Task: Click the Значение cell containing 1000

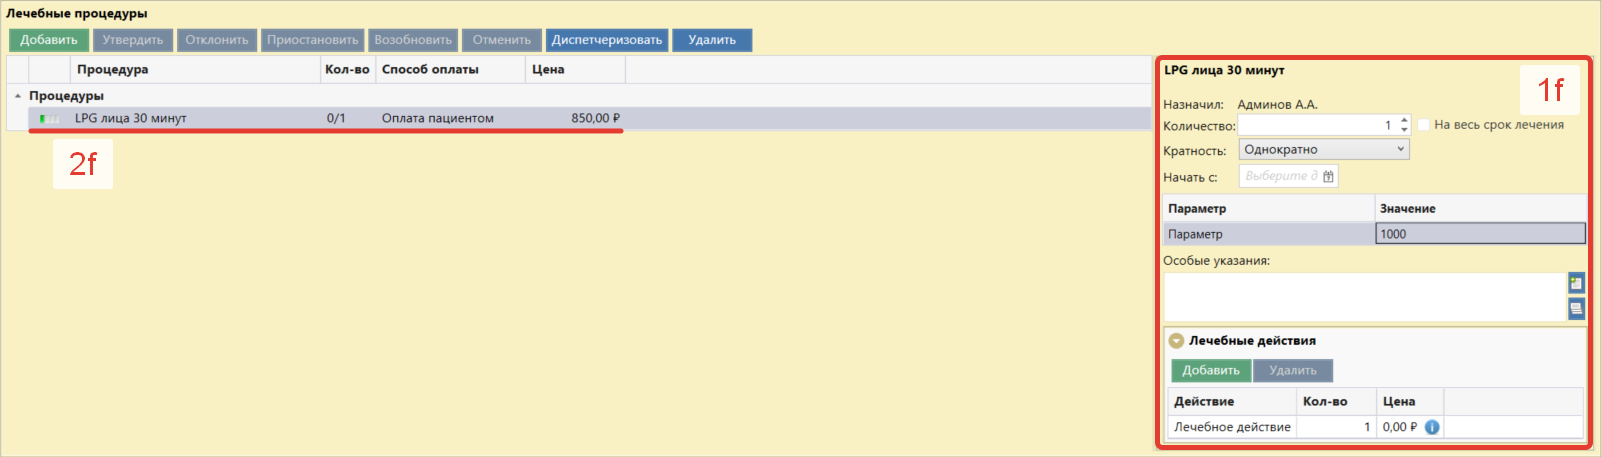Action: (x=1479, y=234)
